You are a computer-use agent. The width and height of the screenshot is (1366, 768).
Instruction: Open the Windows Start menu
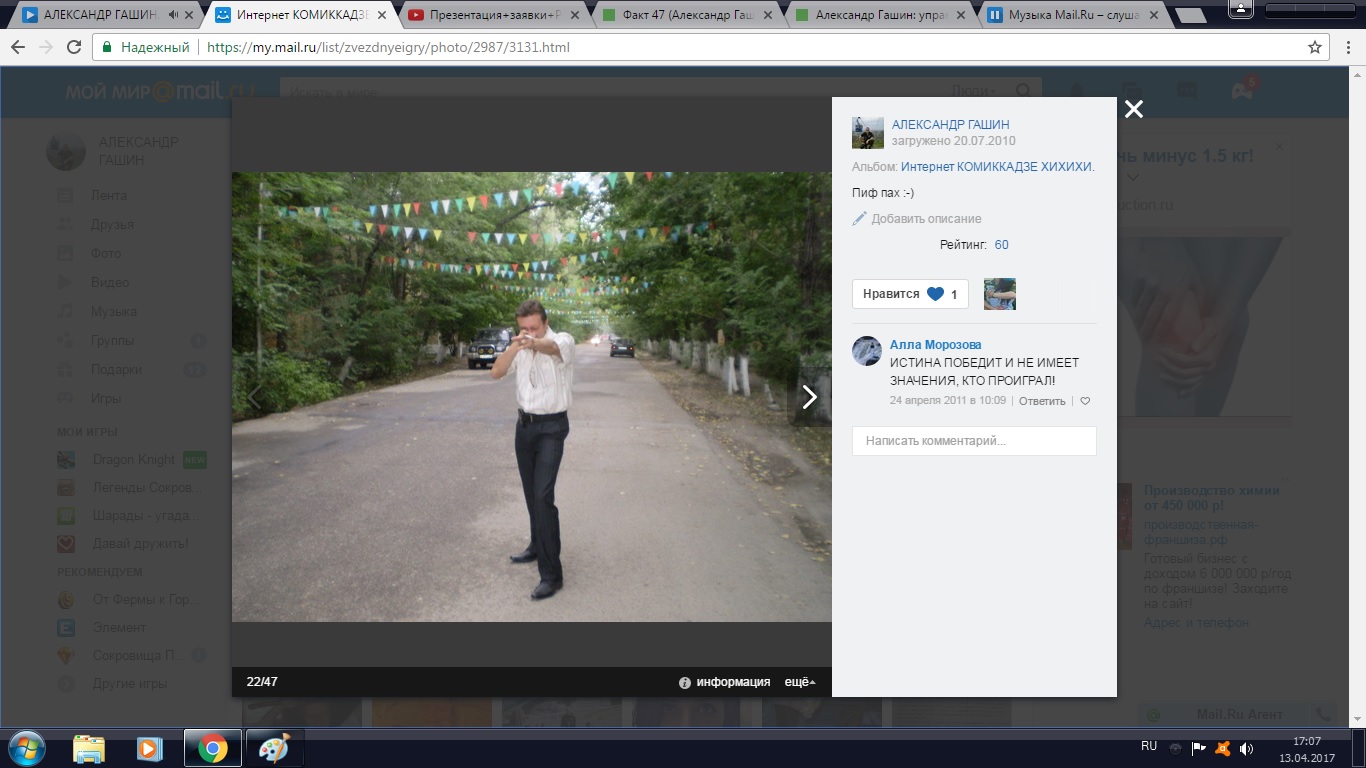pos(26,748)
